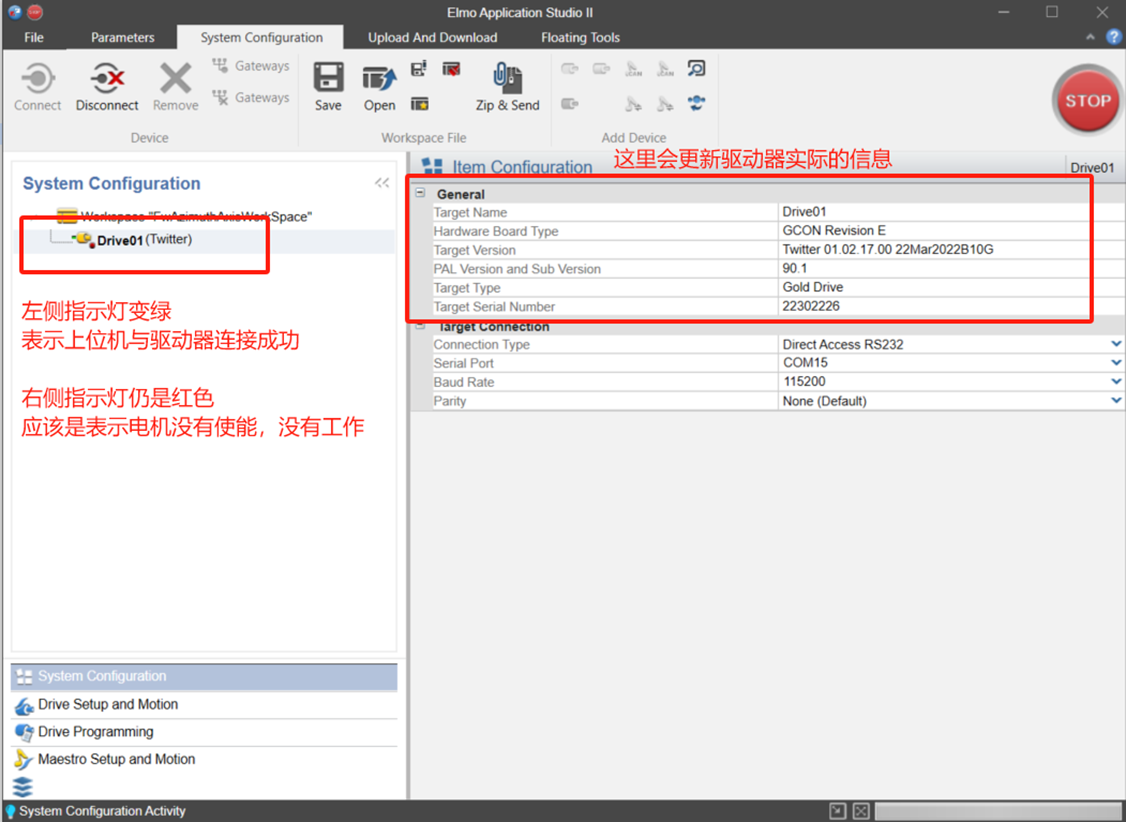Image resolution: width=1126 pixels, height=822 pixels.
Task: Go to Drive Setup and Motion
Action: [x=108, y=705]
